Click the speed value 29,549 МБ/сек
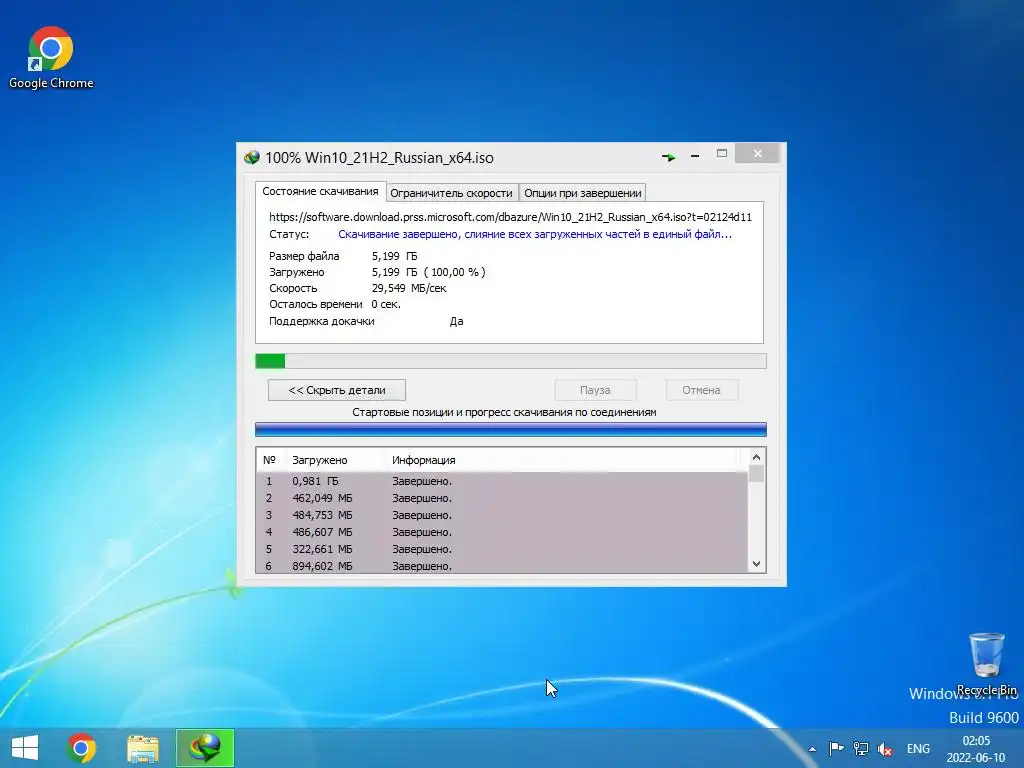 click(x=409, y=288)
